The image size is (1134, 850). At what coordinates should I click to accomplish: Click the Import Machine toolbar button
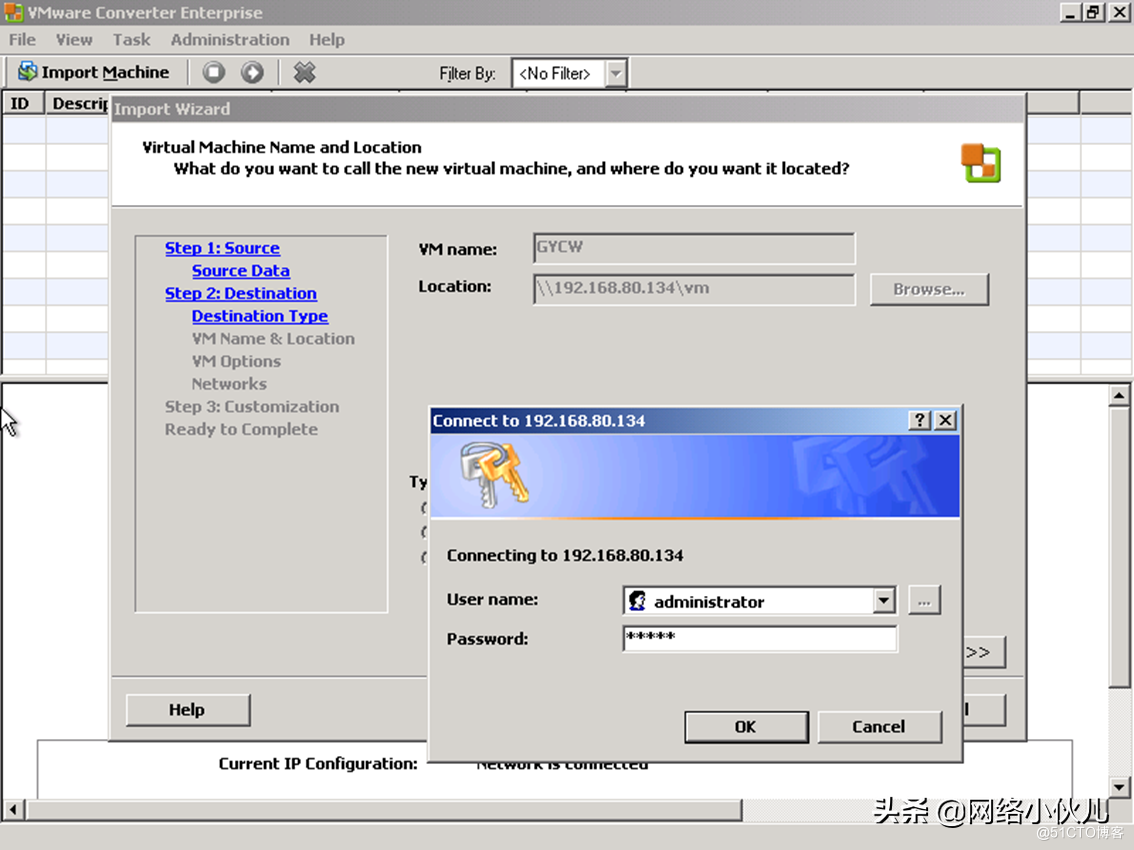coord(93,72)
